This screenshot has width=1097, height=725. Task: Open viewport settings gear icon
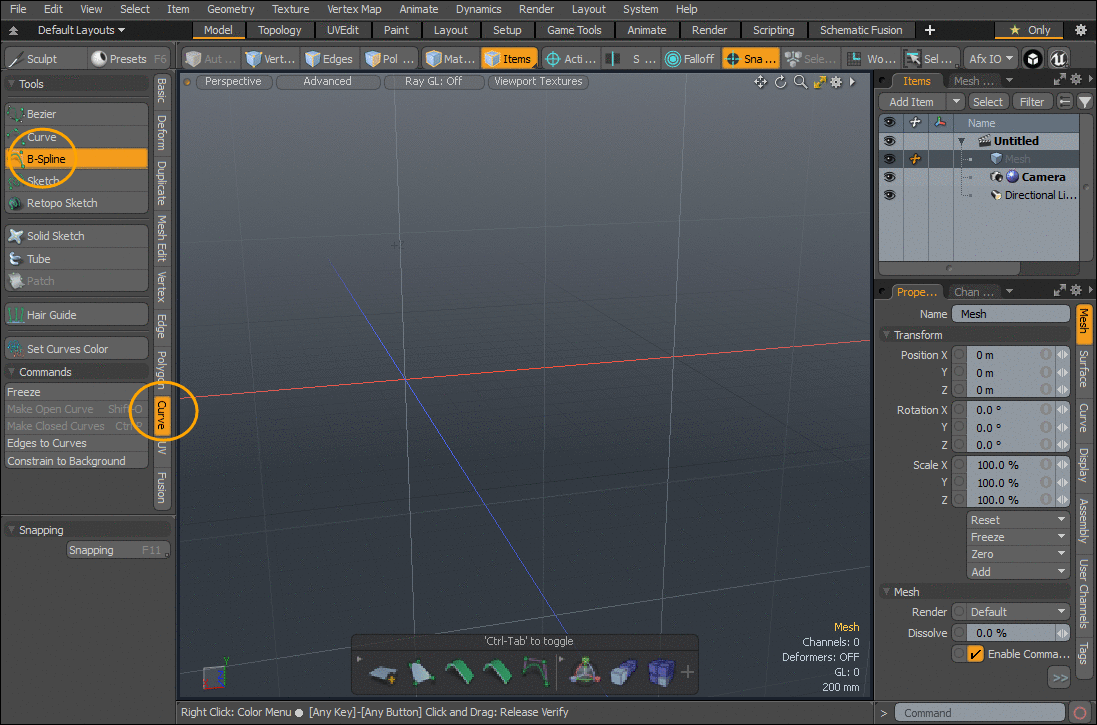click(x=836, y=82)
